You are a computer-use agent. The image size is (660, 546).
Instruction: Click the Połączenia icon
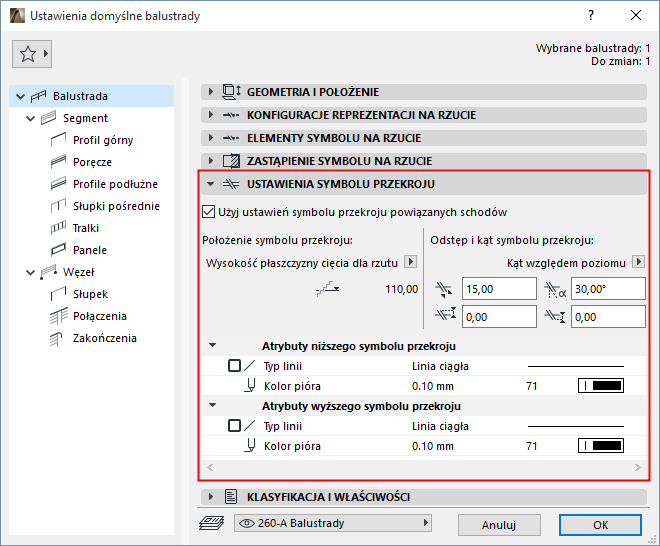[59, 316]
